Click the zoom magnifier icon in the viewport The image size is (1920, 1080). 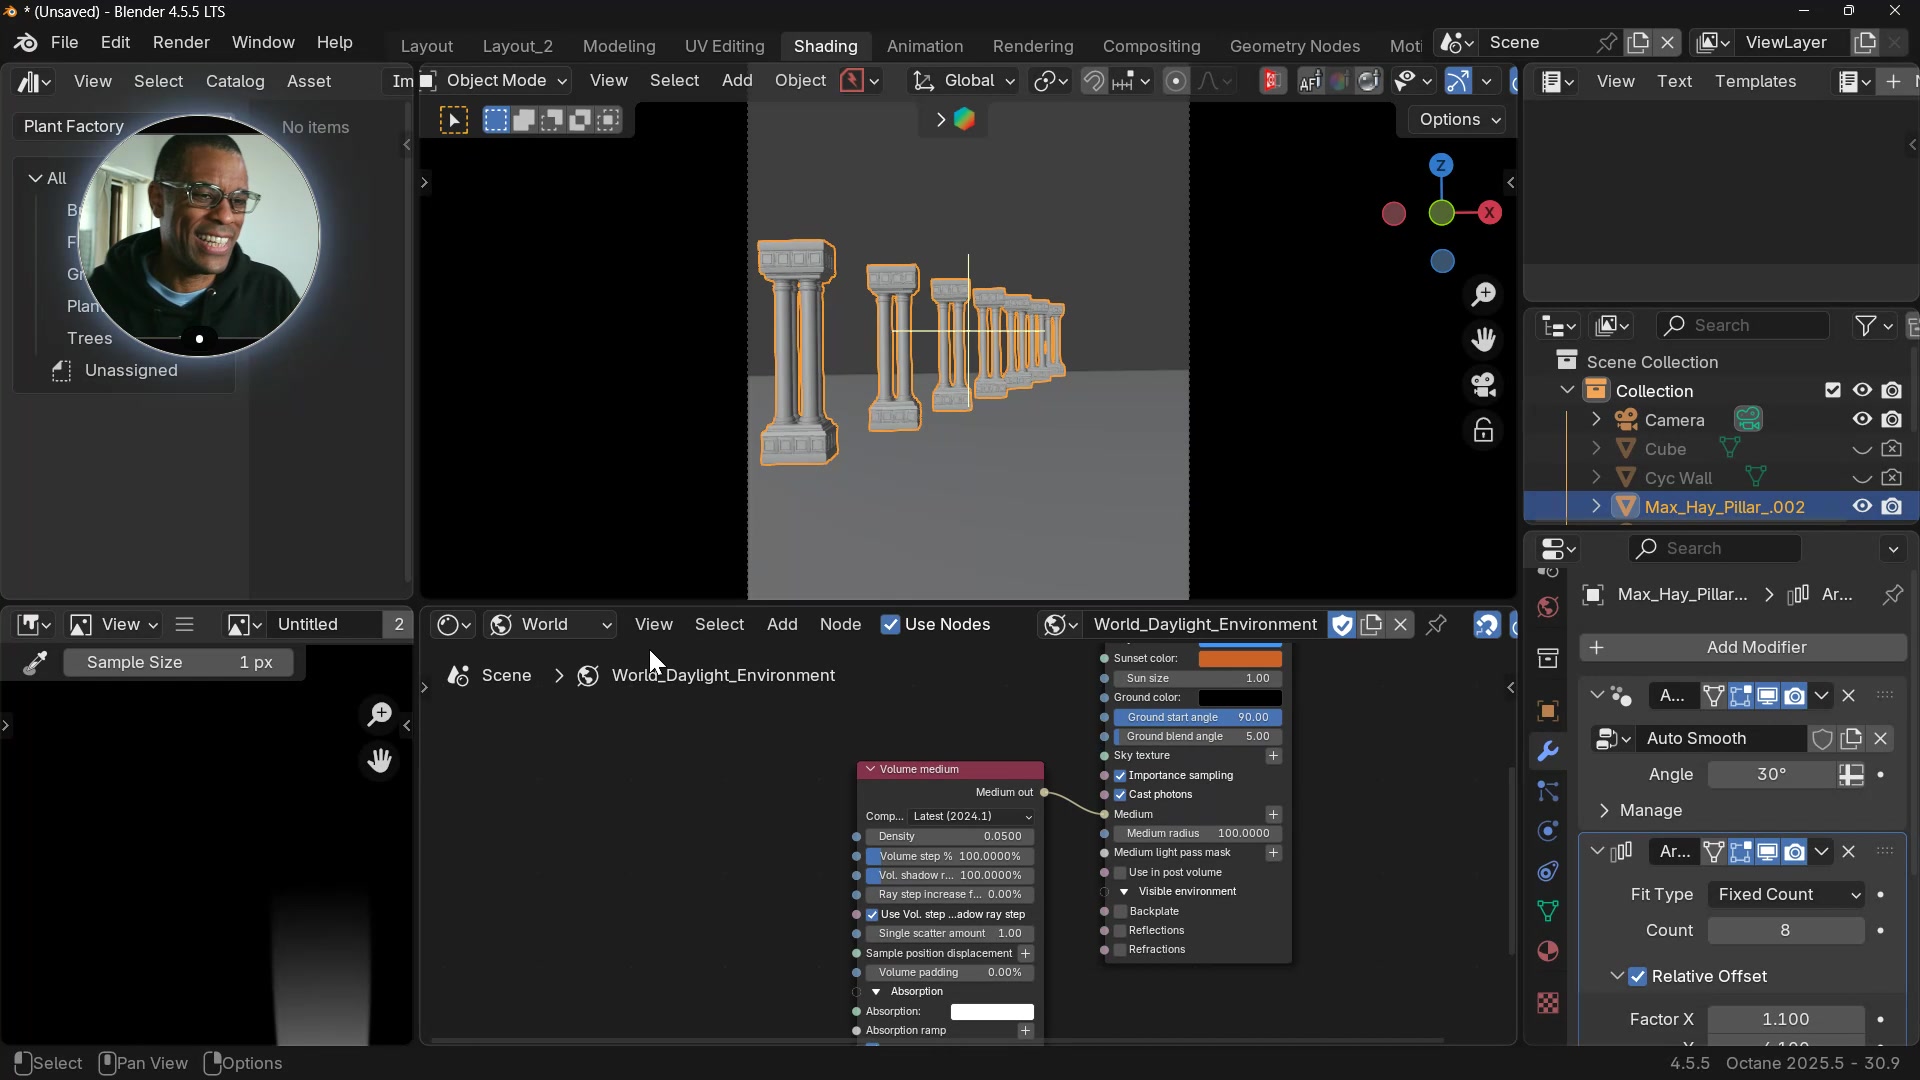tap(1484, 294)
